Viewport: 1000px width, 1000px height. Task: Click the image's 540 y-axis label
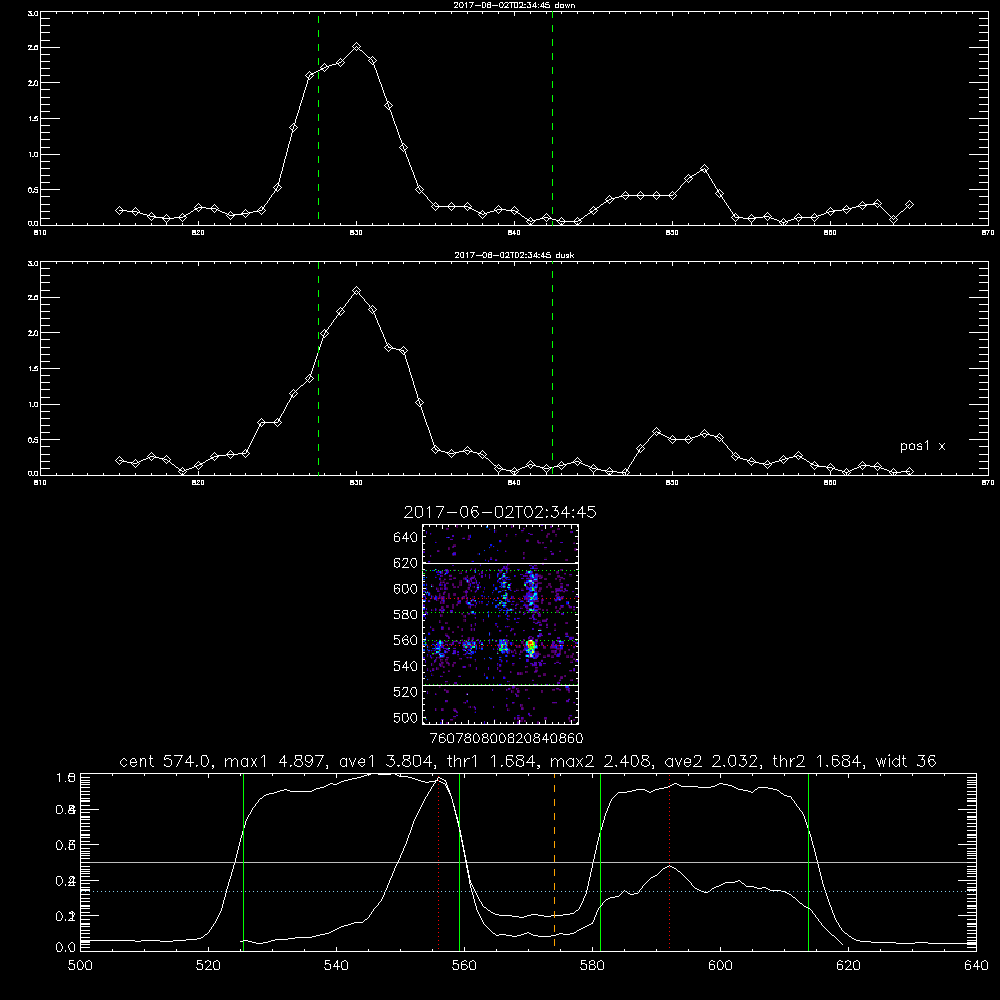(x=406, y=666)
